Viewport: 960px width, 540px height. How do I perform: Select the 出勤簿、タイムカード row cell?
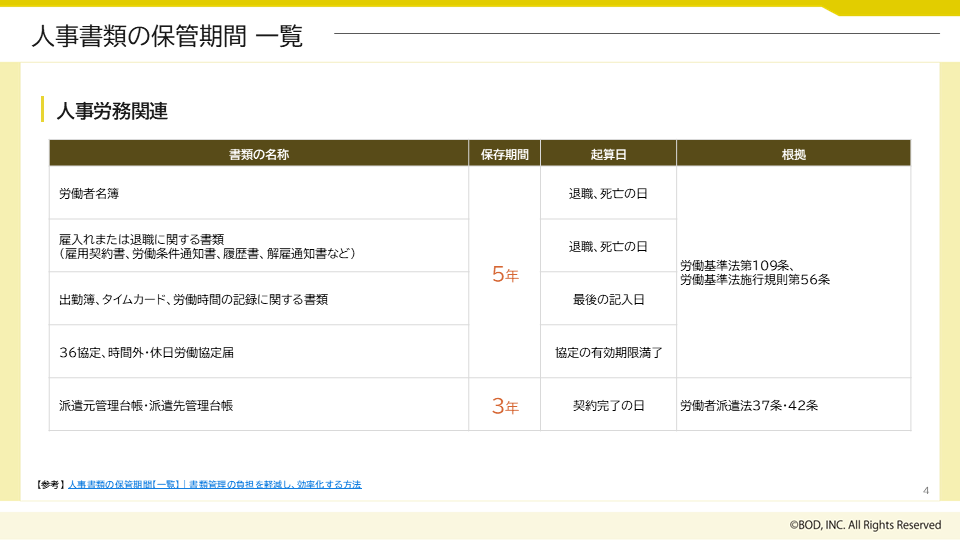(194, 299)
